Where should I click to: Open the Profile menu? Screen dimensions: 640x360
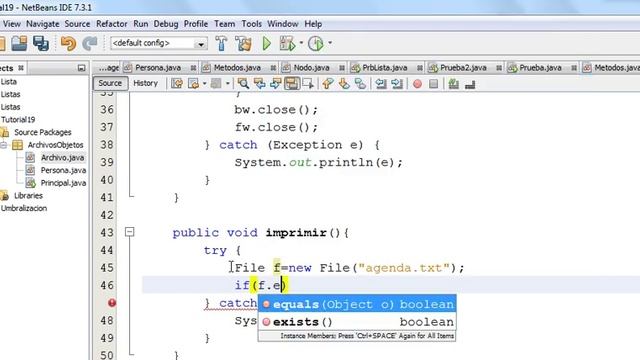pyautogui.click(x=196, y=24)
